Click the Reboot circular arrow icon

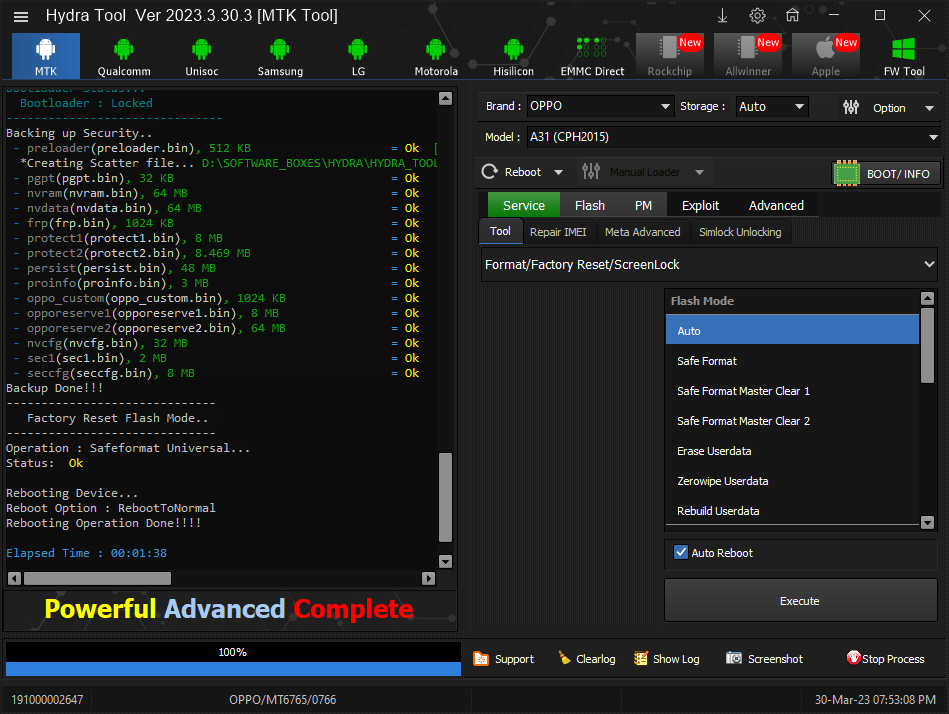490,172
